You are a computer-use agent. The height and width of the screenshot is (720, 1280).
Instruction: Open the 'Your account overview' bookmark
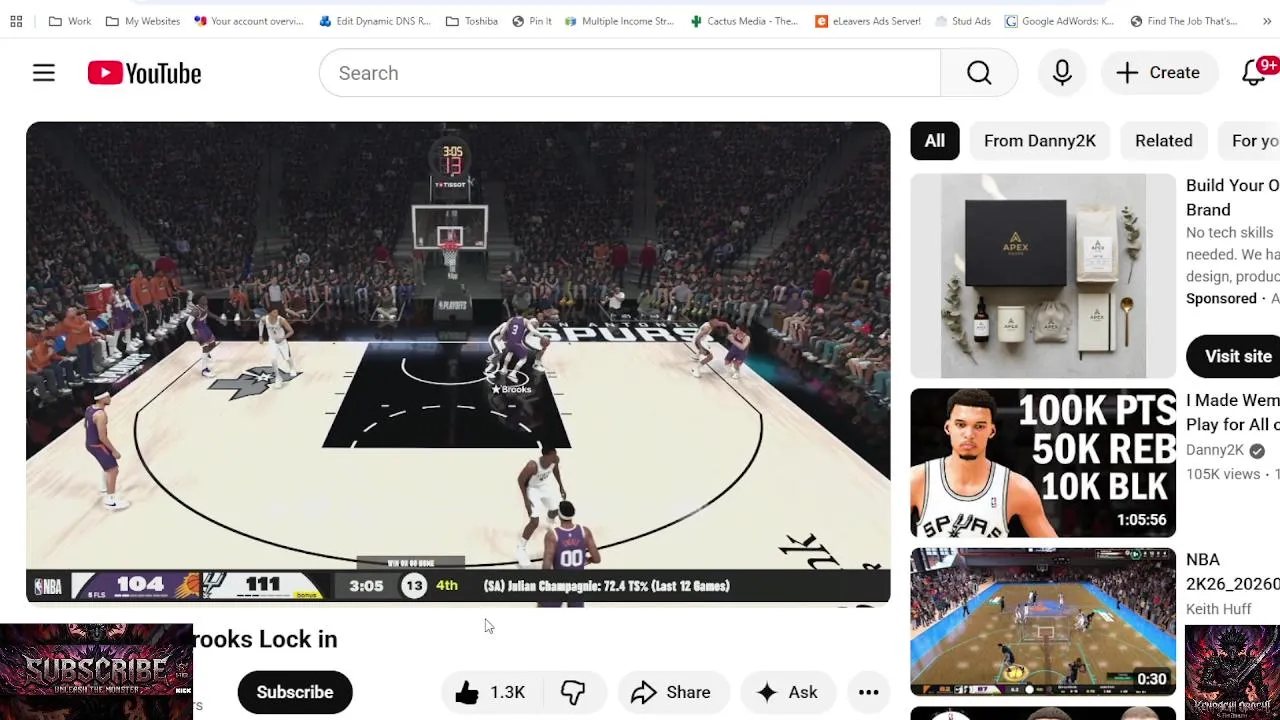(250, 21)
